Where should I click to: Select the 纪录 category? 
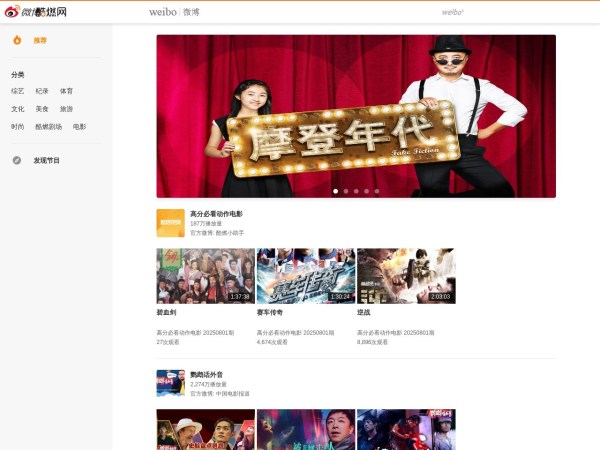[42, 91]
